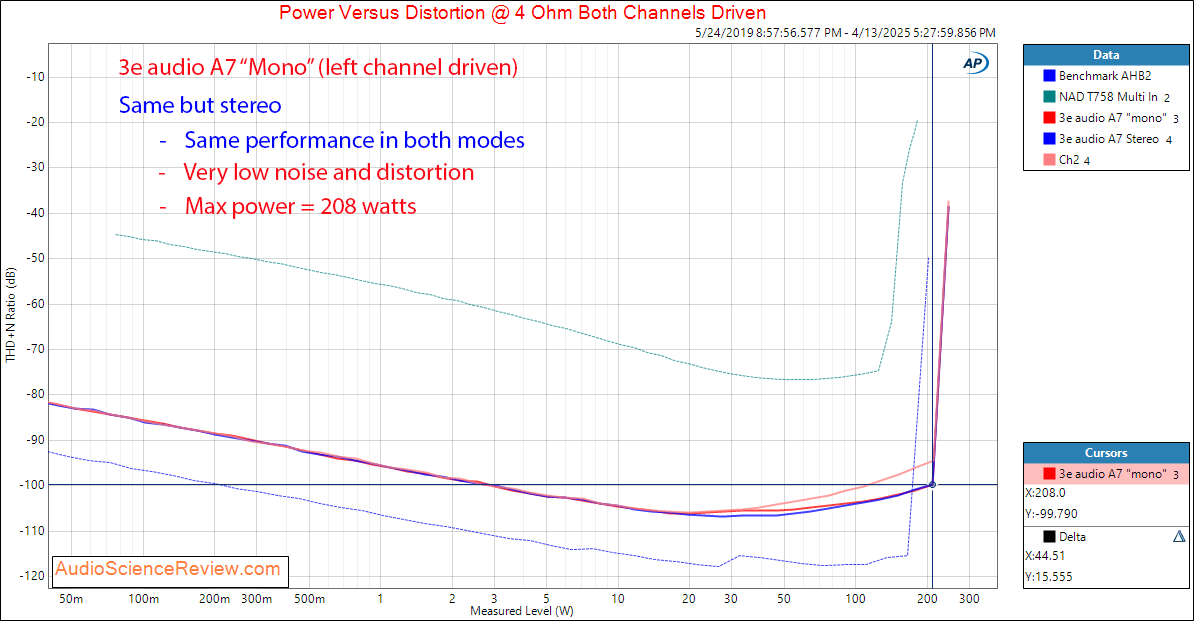Click Ch2 pink color swatch
Viewport: 1194px width, 621px height.
(1049, 160)
